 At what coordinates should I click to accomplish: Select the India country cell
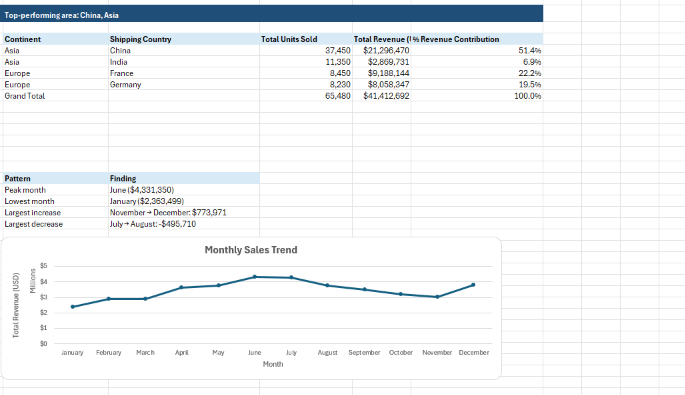pyautogui.click(x=184, y=62)
